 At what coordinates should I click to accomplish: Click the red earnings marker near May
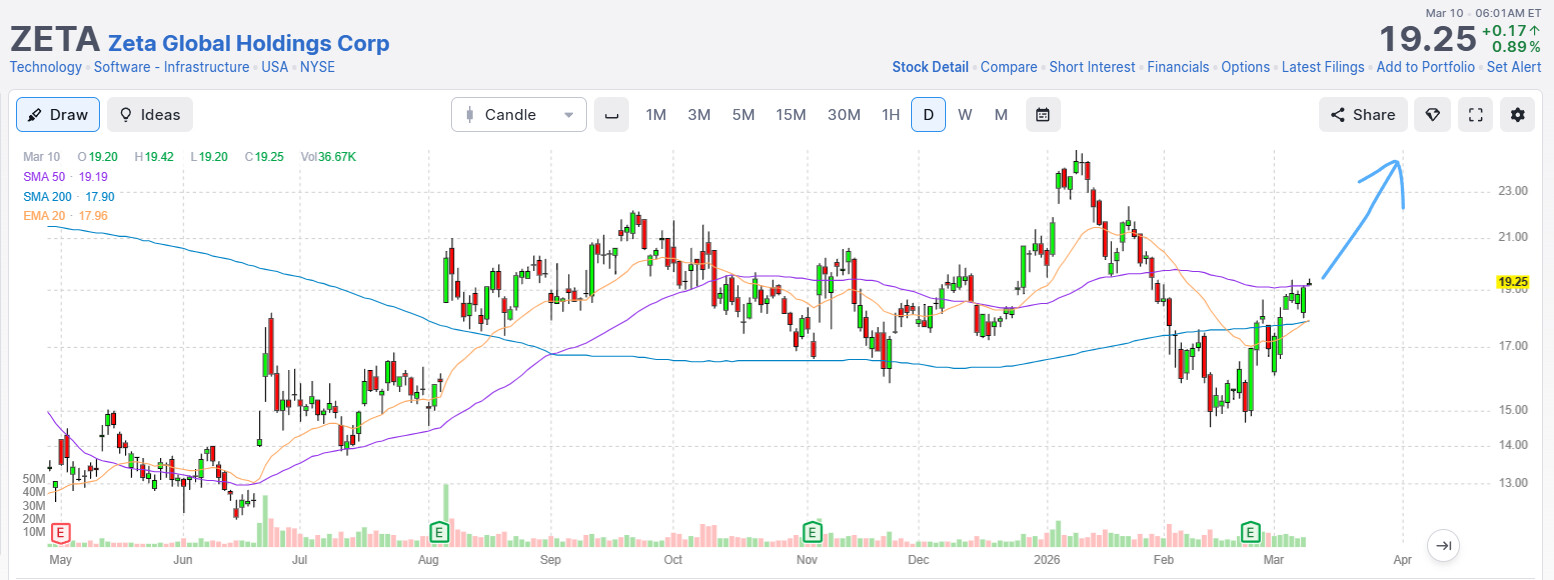[x=62, y=531]
